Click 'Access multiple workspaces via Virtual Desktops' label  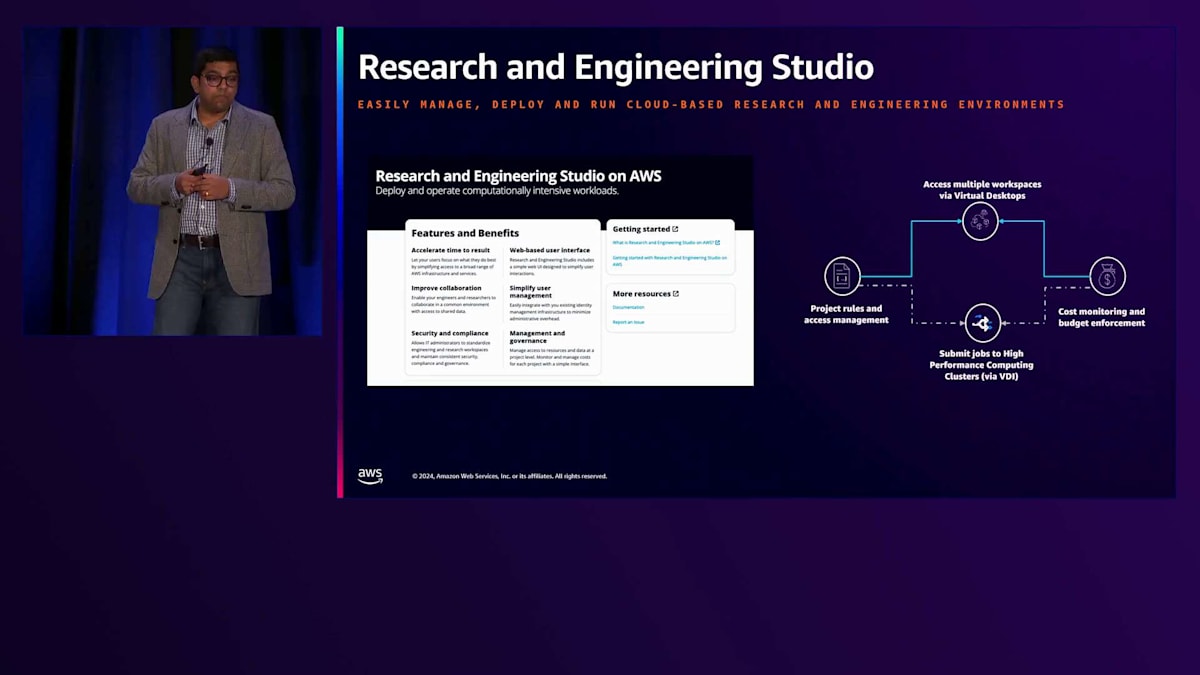(x=981, y=190)
